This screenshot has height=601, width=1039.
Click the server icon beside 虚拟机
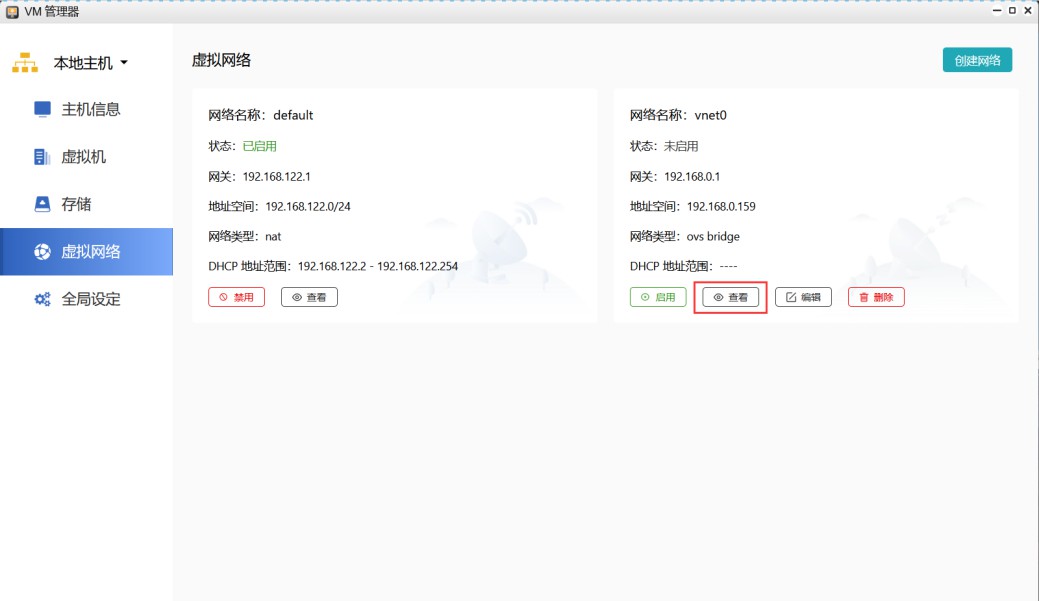click(42, 157)
